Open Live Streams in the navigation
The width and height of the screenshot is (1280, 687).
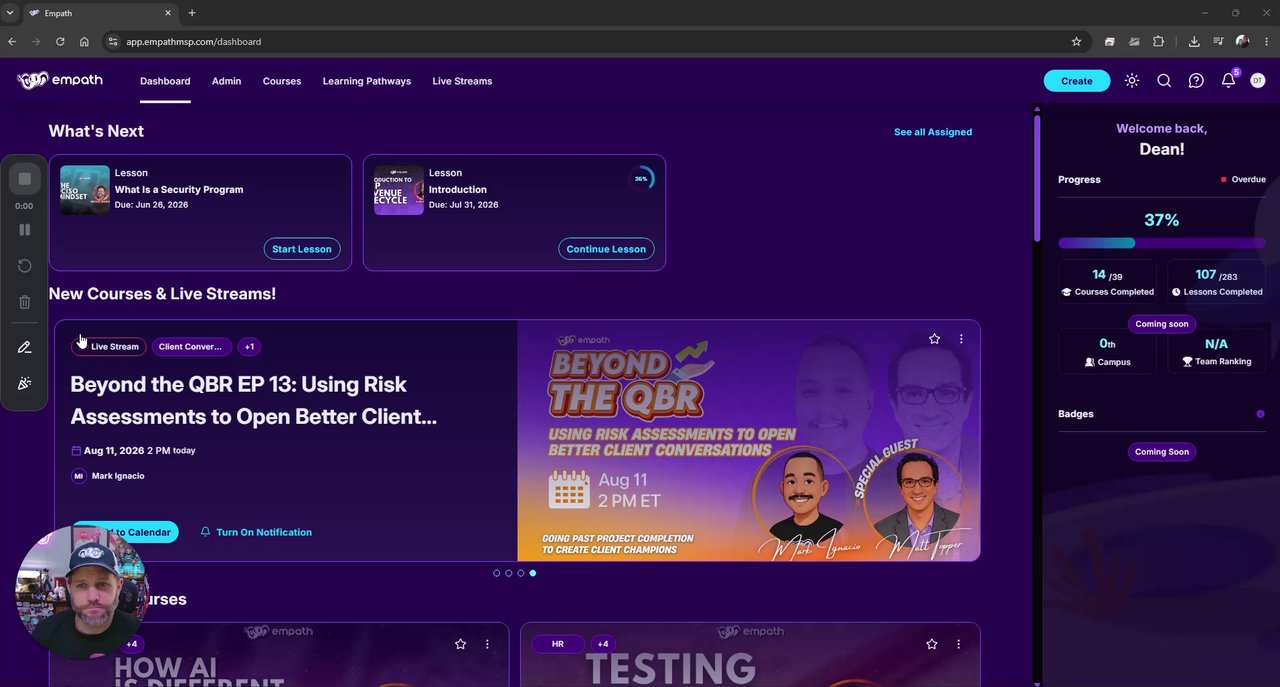[462, 81]
